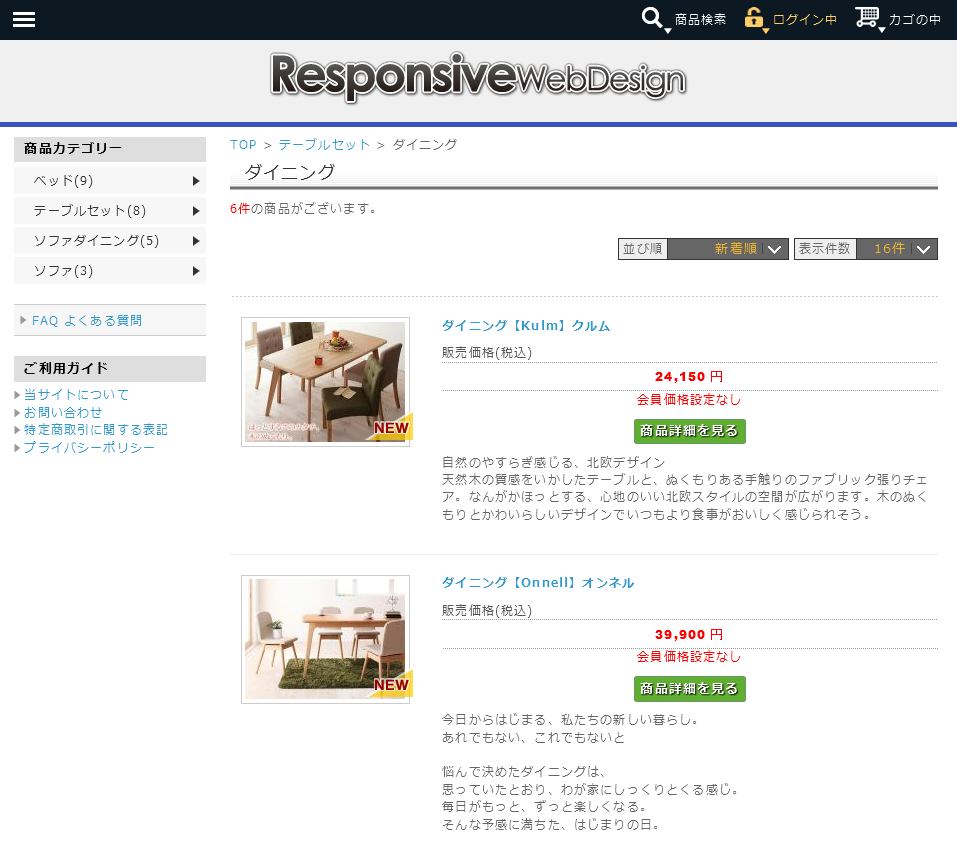Select ソファ(3) category
957x847 pixels.
coord(110,270)
